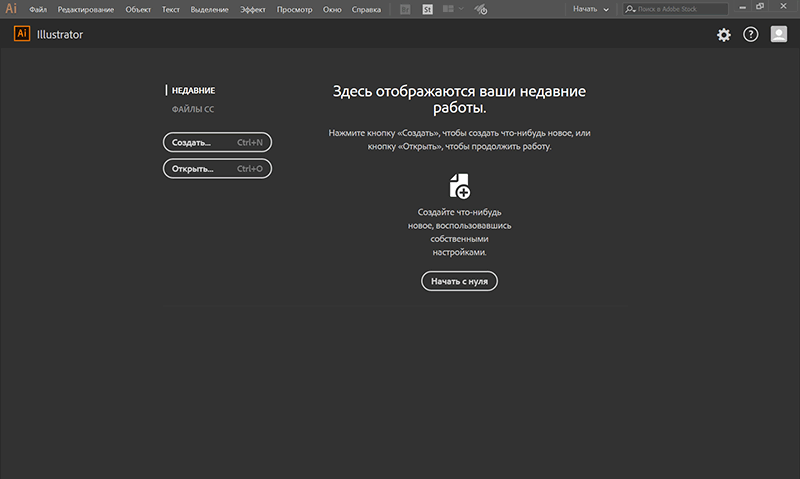Open the Редактирование menu
The height and width of the screenshot is (479, 800).
[86, 9]
